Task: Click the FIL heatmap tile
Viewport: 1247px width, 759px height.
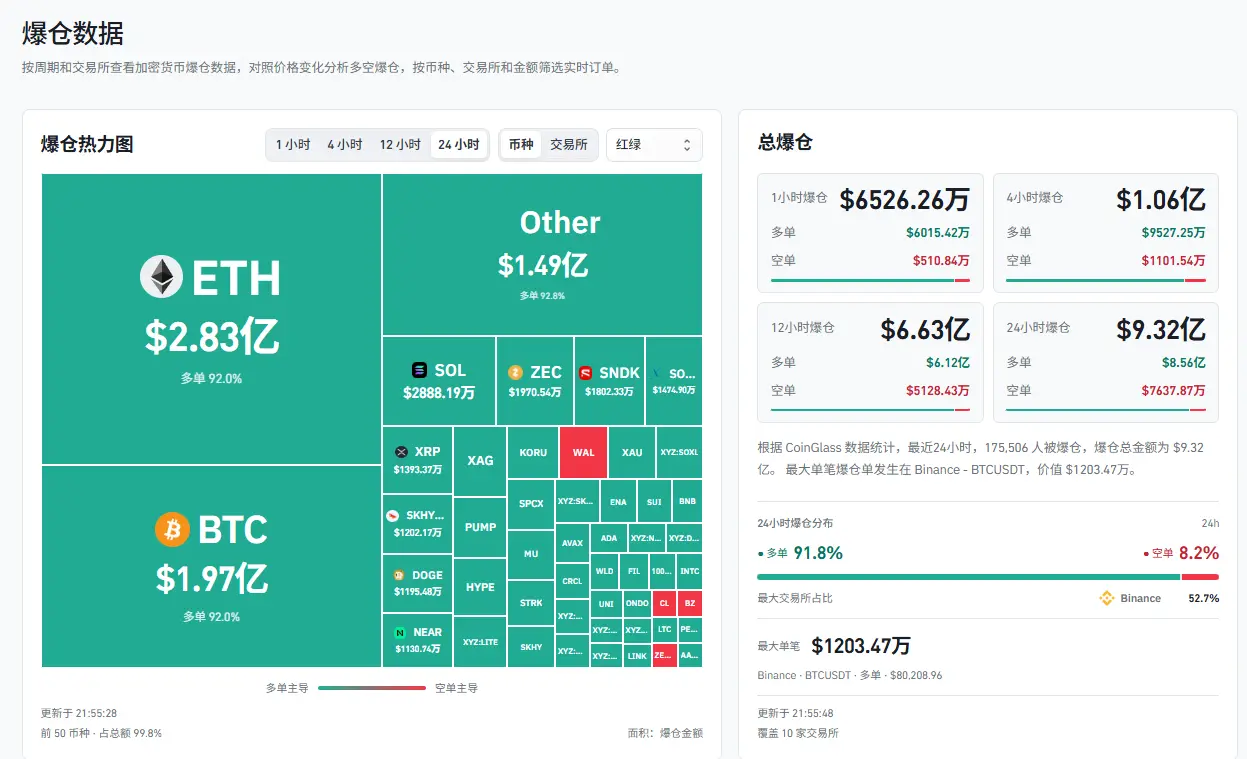Action: (x=633, y=572)
